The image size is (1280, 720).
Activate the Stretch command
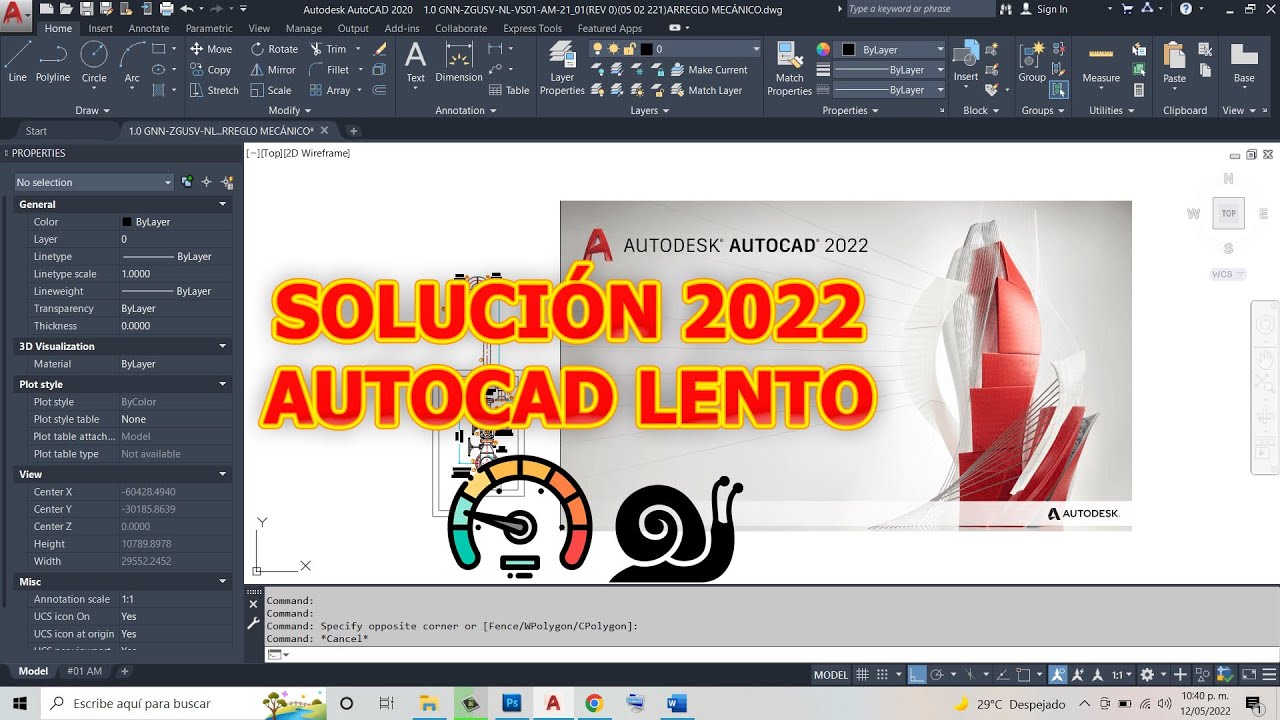pyautogui.click(x=214, y=90)
